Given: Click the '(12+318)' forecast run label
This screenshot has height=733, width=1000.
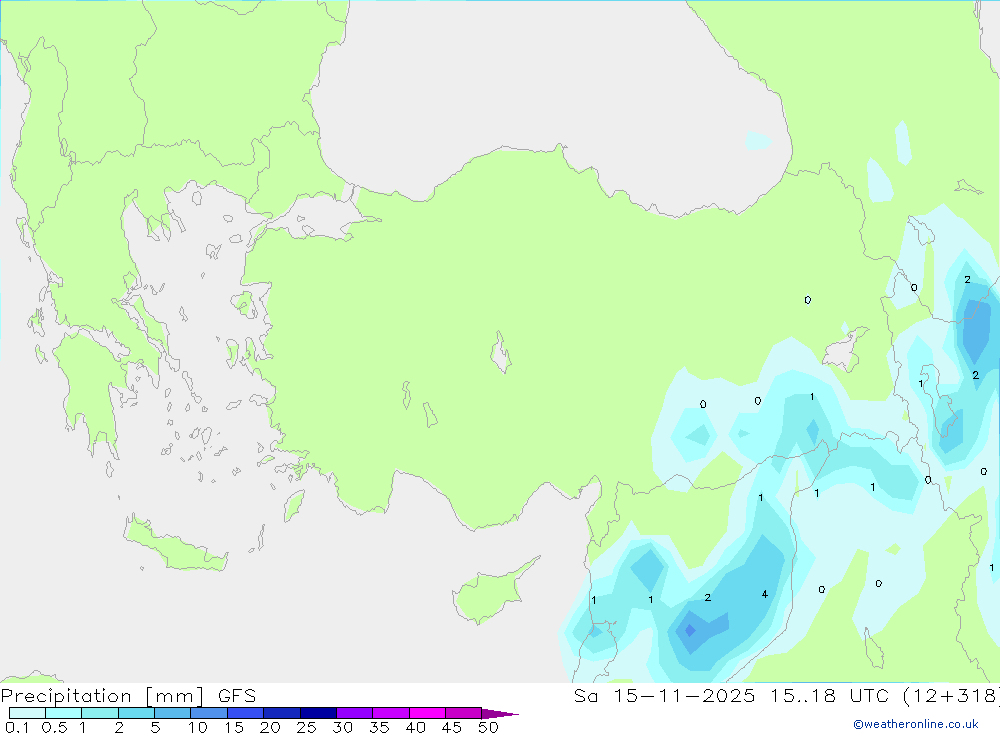Looking at the screenshot, I should [951, 695].
